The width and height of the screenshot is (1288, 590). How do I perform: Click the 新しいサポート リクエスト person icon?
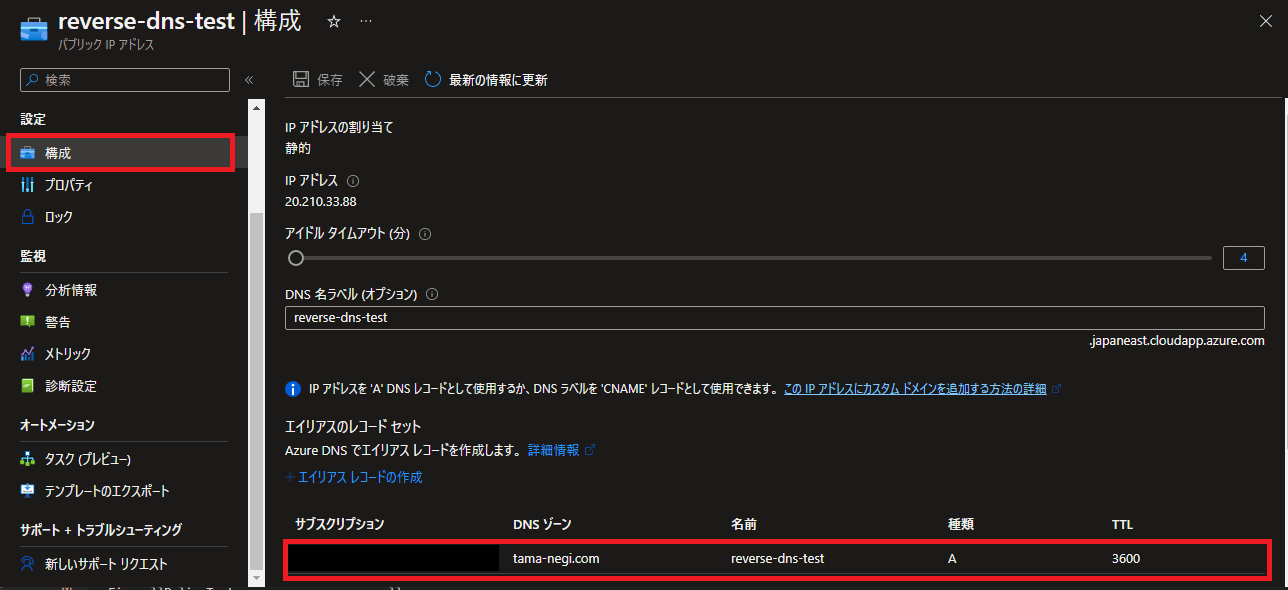coord(28,565)
